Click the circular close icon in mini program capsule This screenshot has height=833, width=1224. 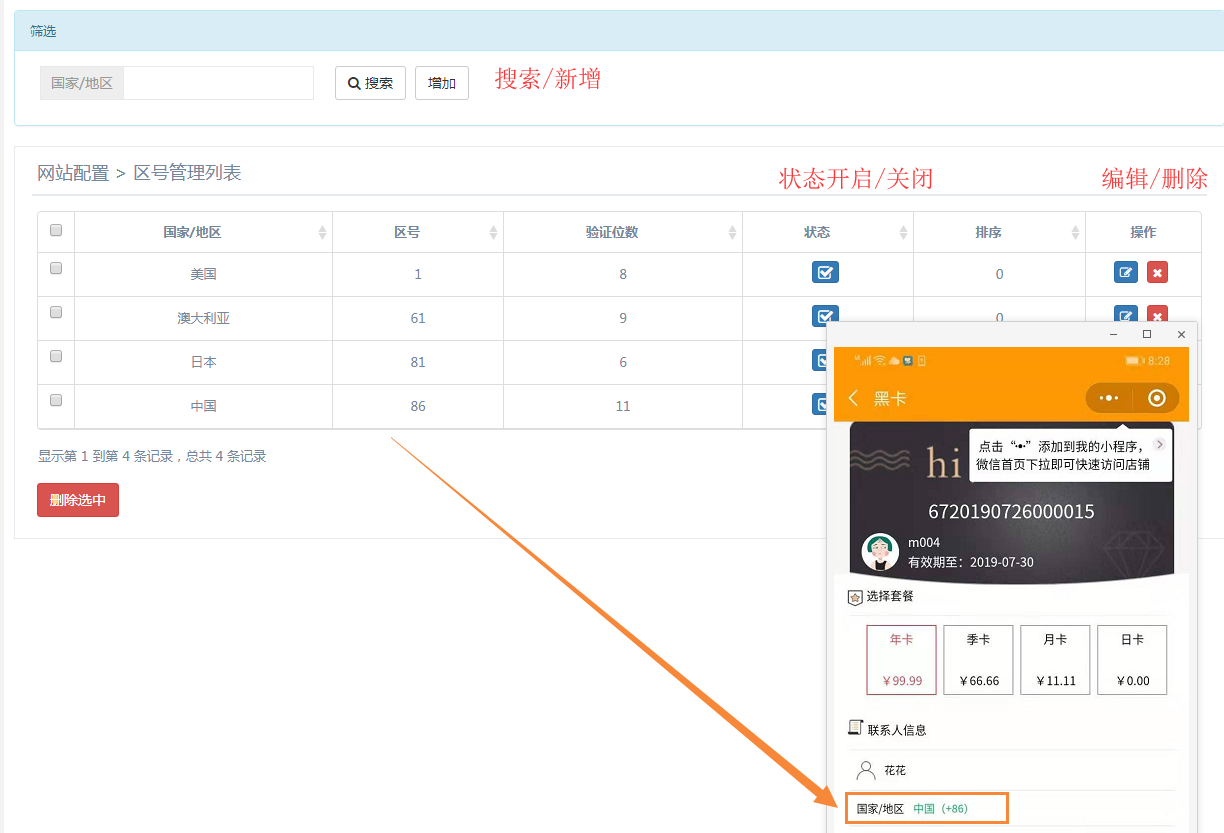[x=1157, y=398]
